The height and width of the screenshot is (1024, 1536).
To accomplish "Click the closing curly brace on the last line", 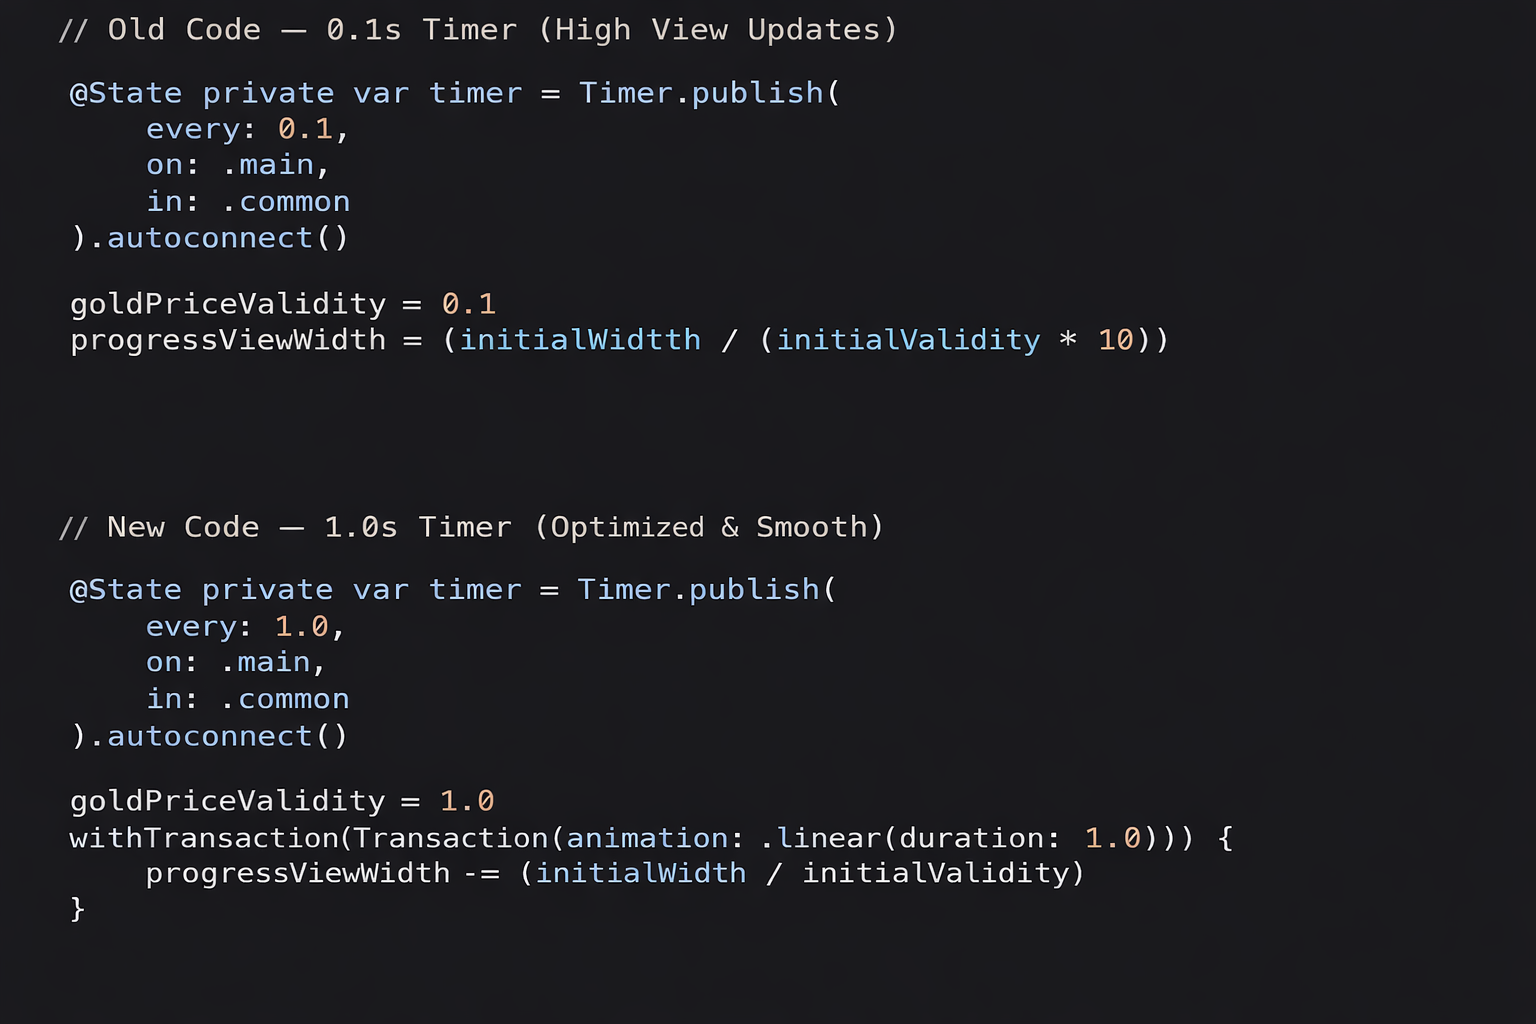I will 77,908.
